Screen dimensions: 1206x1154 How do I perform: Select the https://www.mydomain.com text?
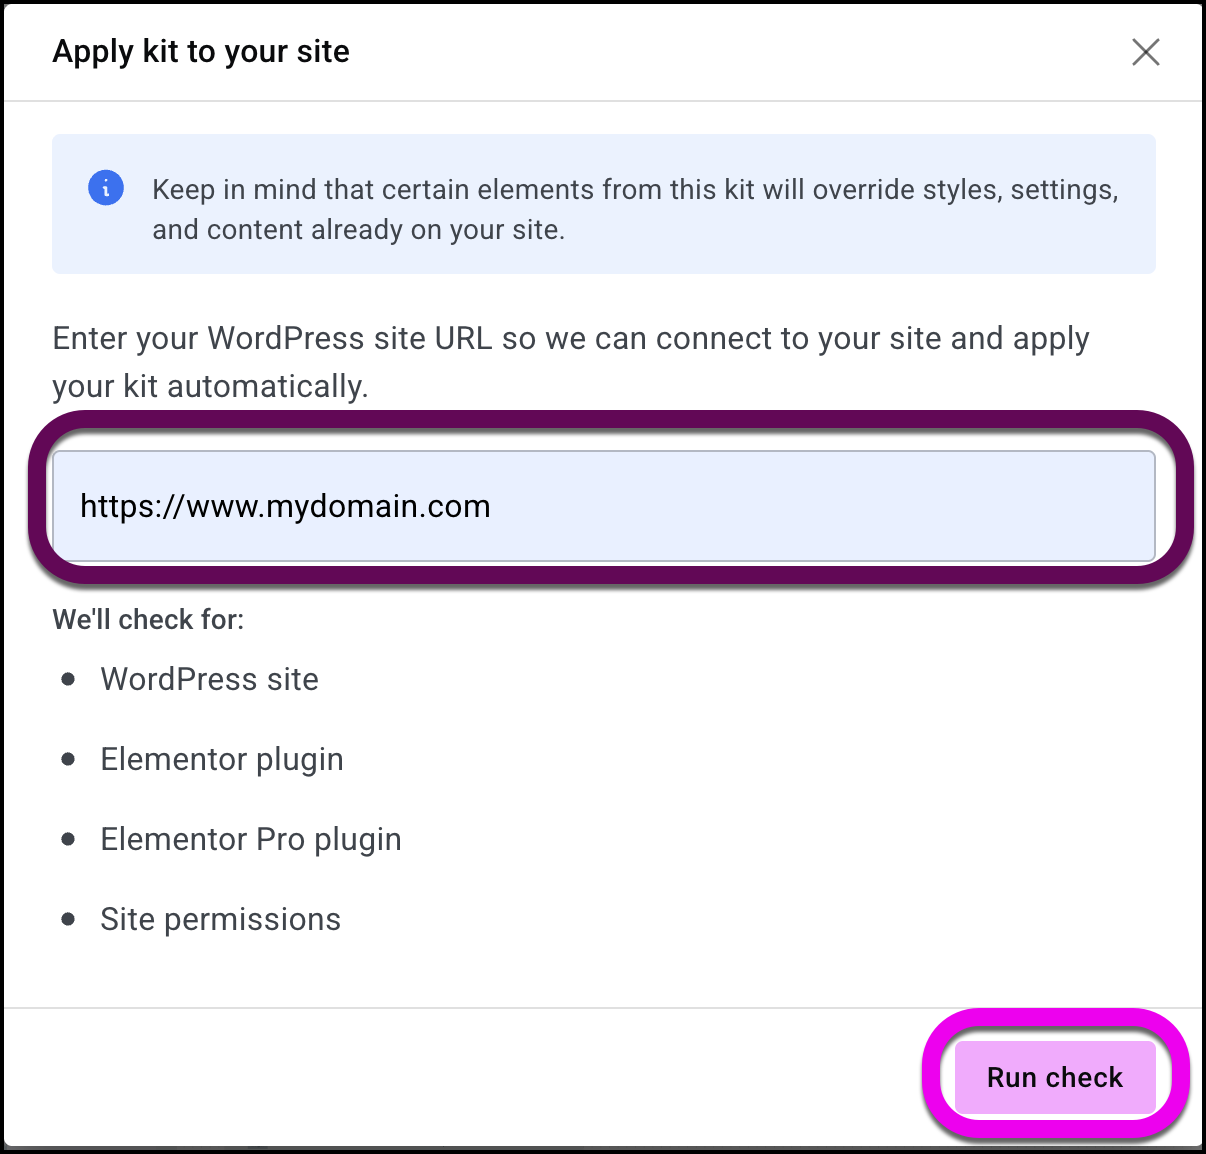284,506
